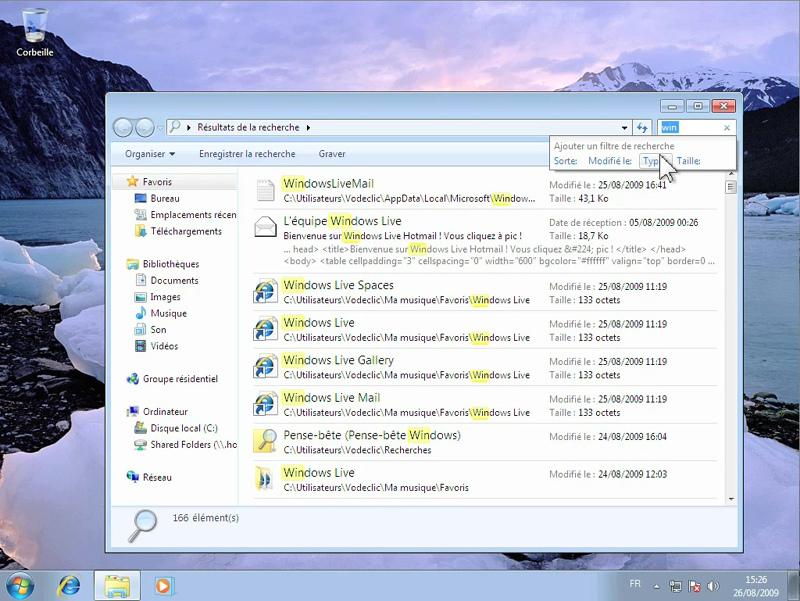Open the Organiser menu
The image size is (800, 601).
pos(150,154)
